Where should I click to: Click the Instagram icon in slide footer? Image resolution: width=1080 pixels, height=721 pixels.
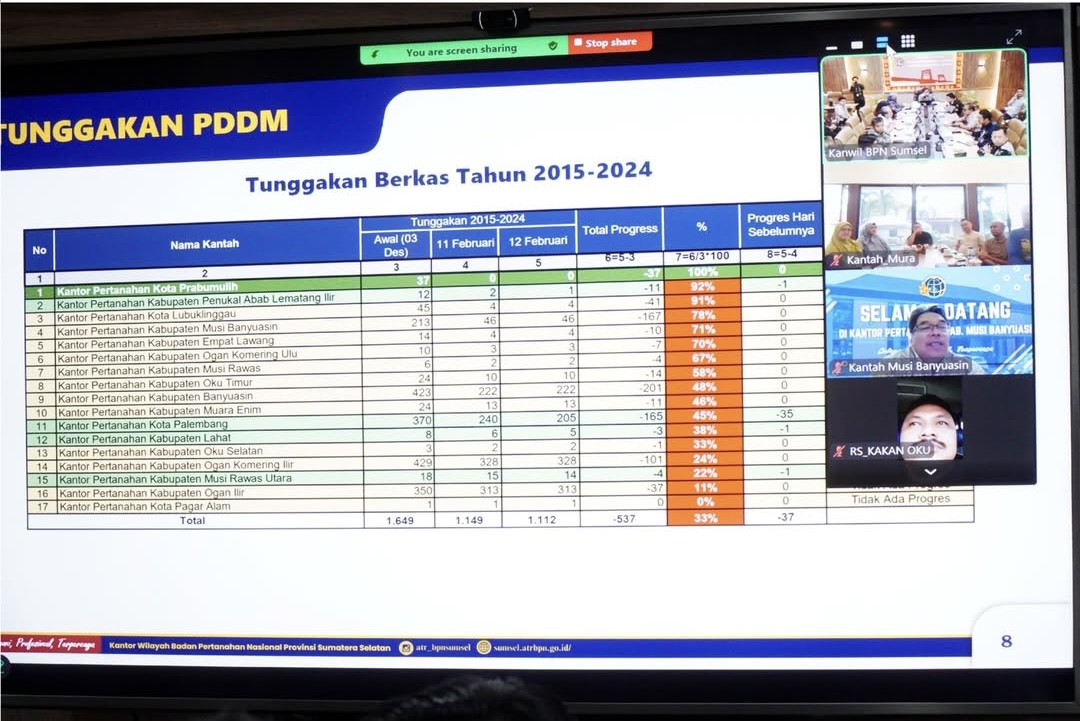click(406, 648)
